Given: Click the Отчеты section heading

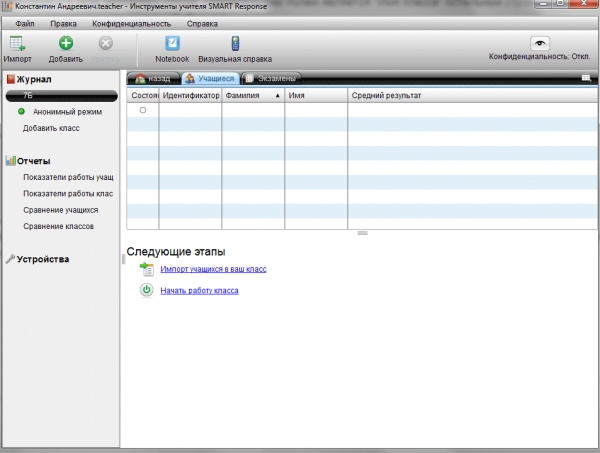Looking at the screenshot, I should click(34, 161).
